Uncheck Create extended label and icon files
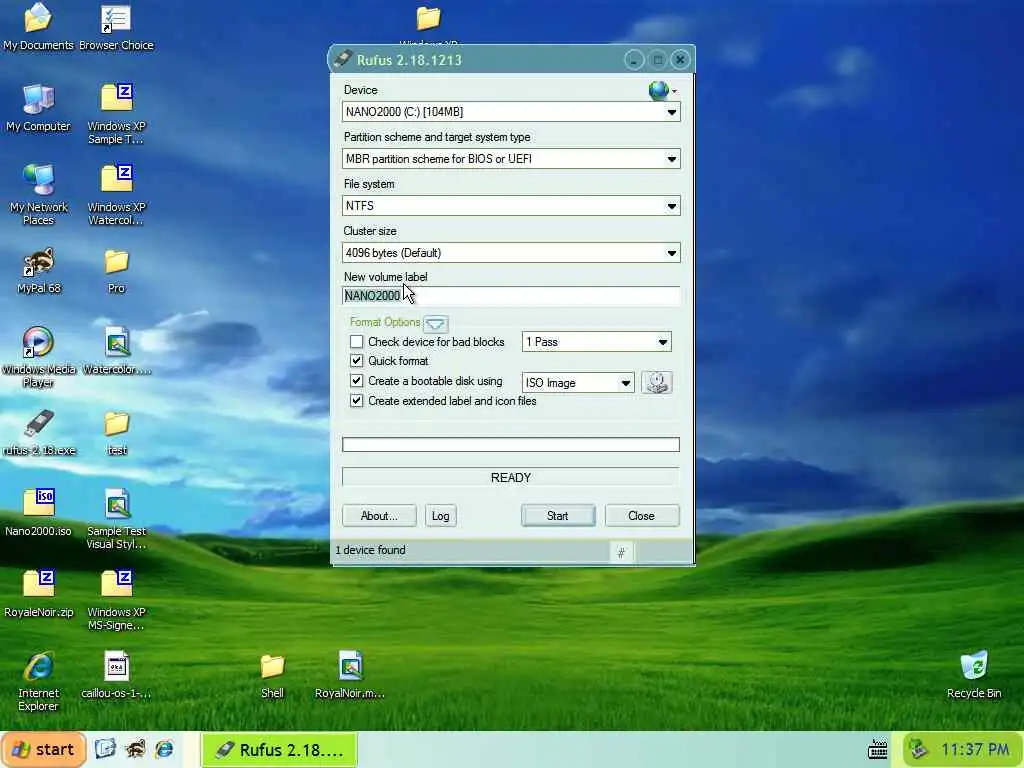 (357, 401)
